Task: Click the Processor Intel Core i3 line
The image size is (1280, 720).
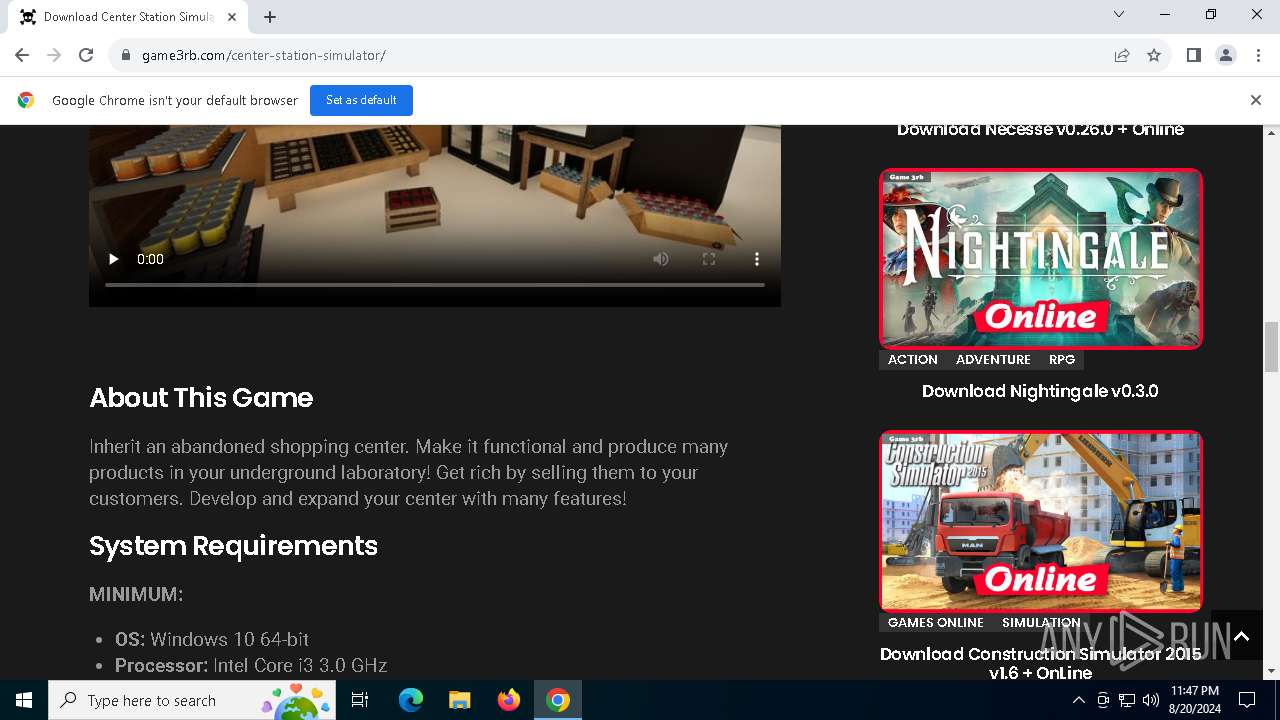Action: pos(251,665)
